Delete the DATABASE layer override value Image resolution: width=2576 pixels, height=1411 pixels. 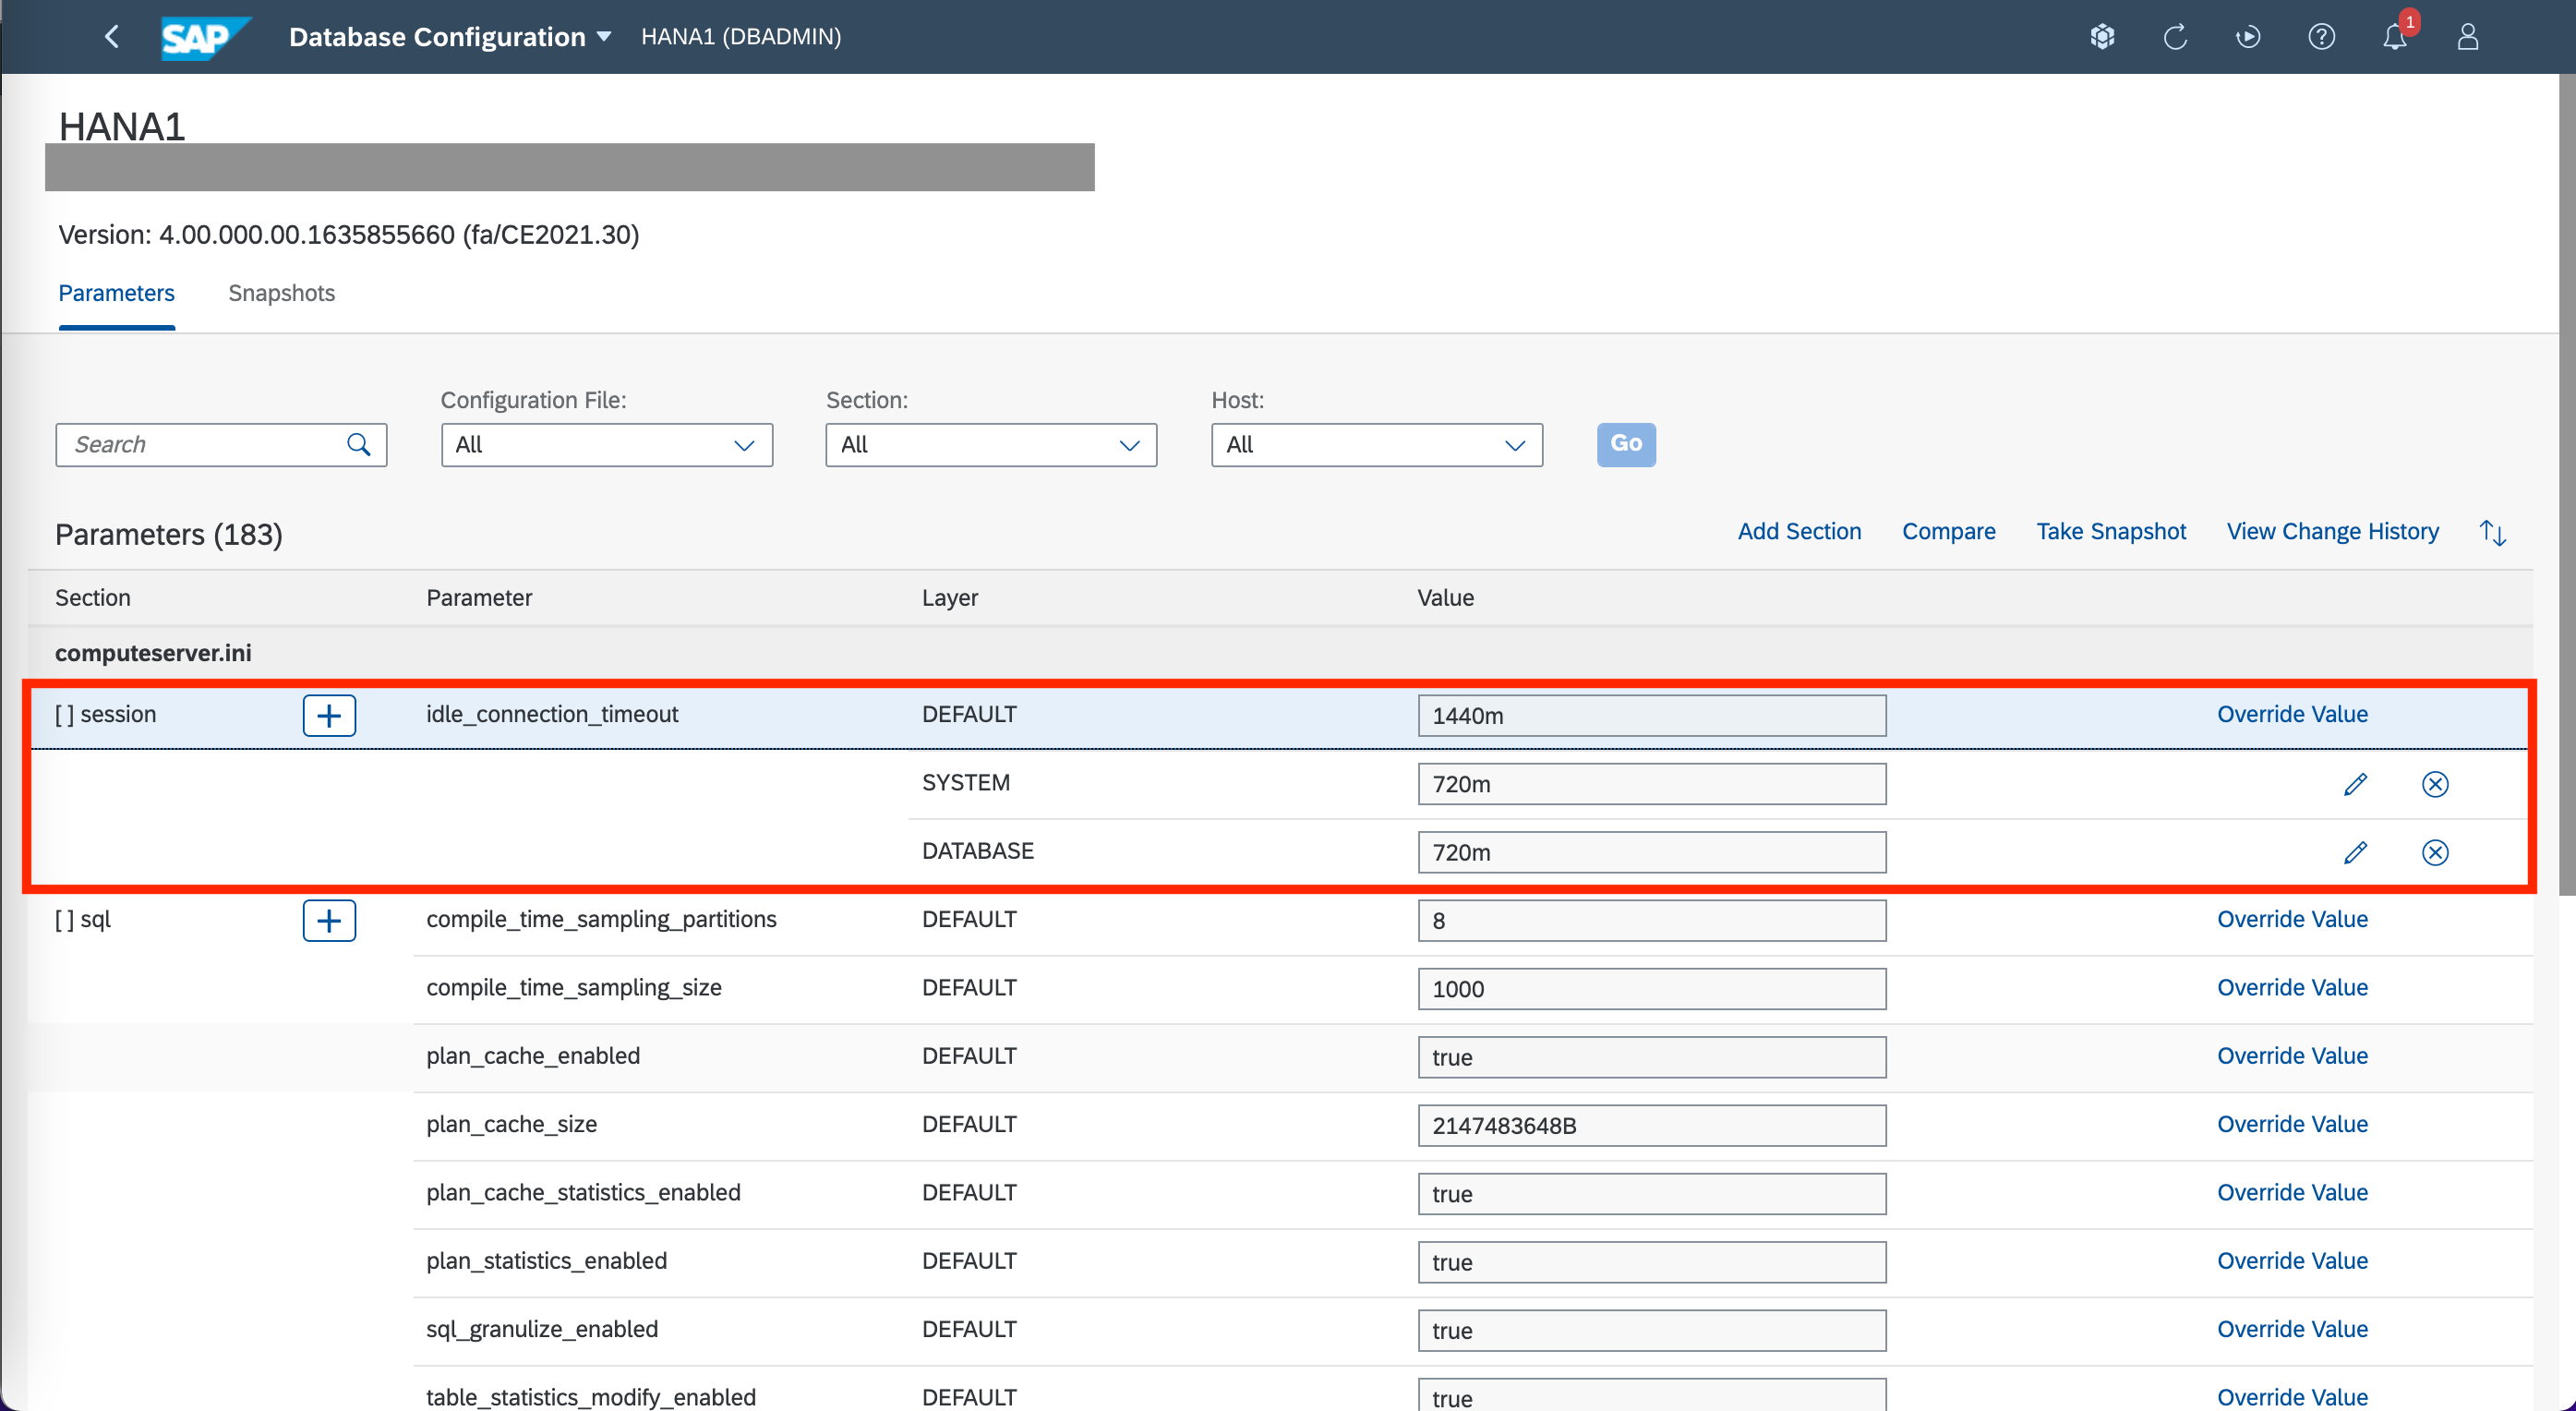tap(2435, 852)
